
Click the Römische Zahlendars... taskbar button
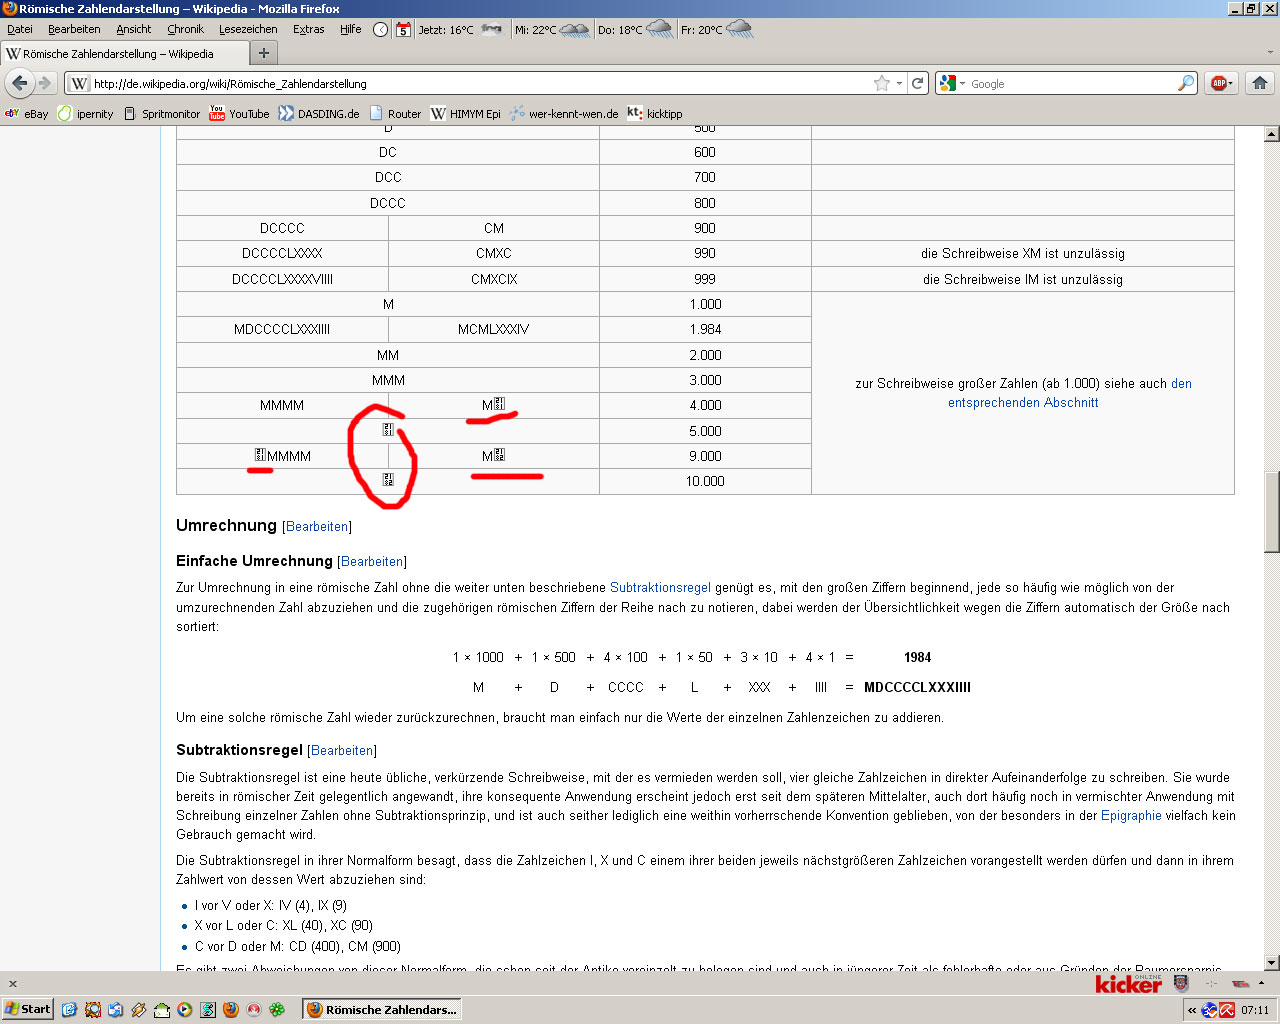(381, 1009)
